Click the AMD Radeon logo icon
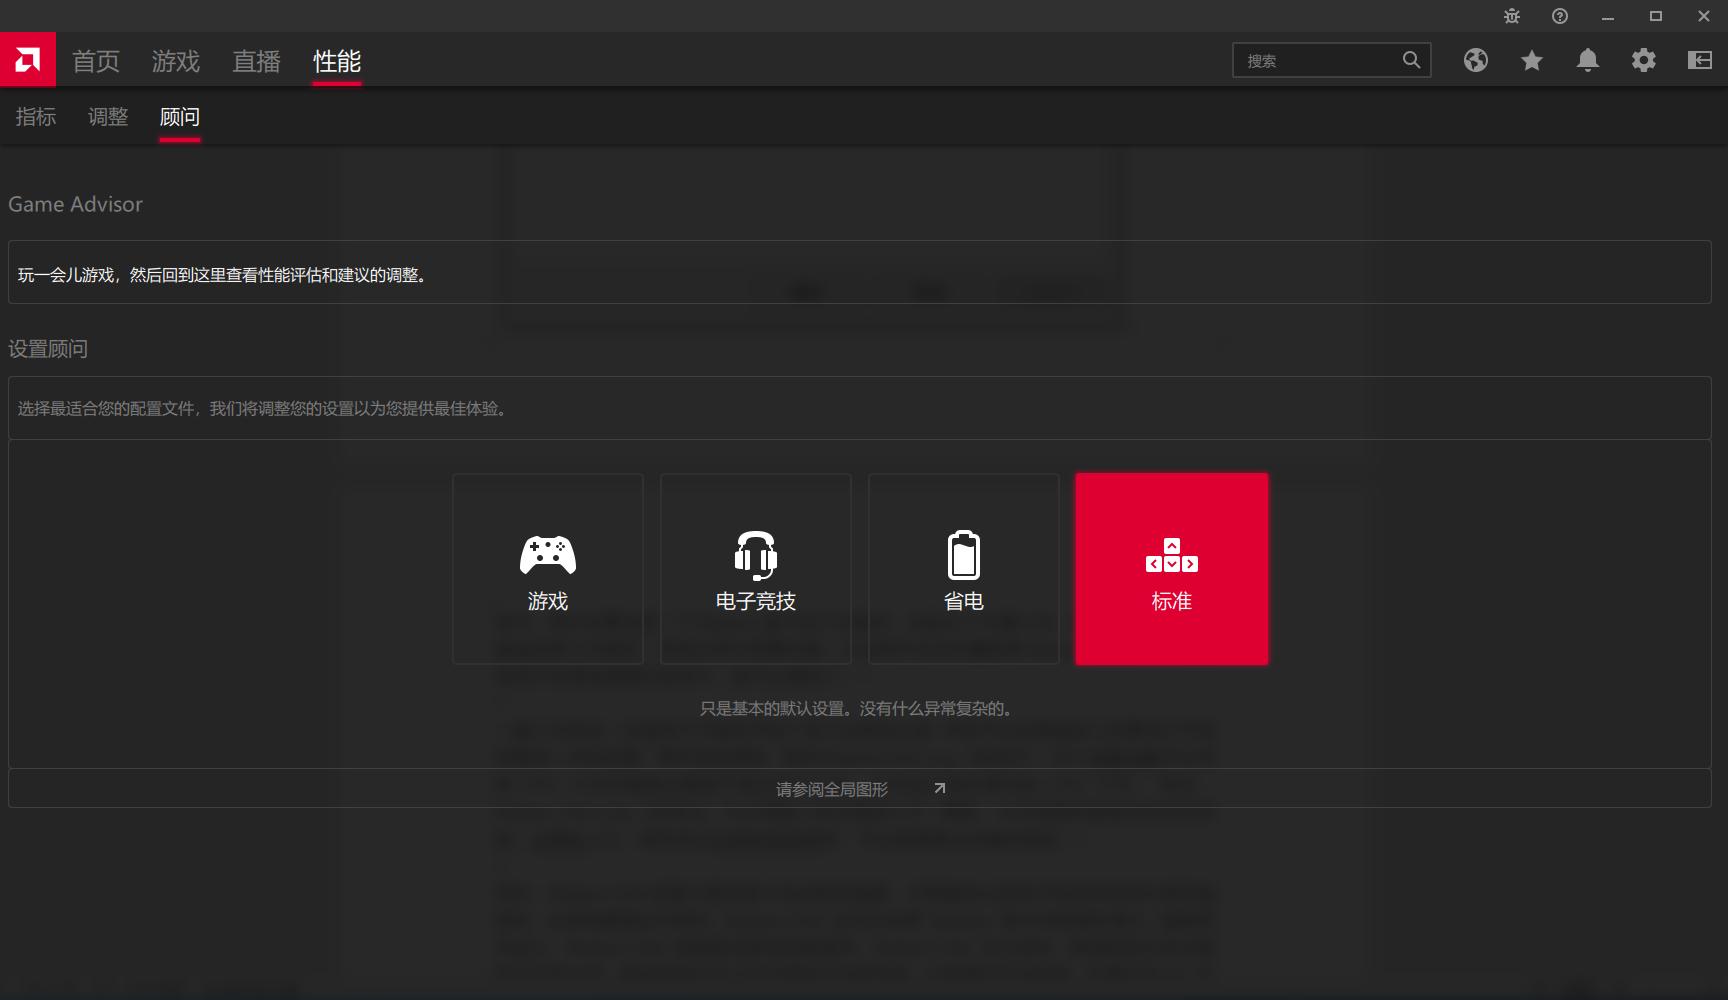 point(27,59)
